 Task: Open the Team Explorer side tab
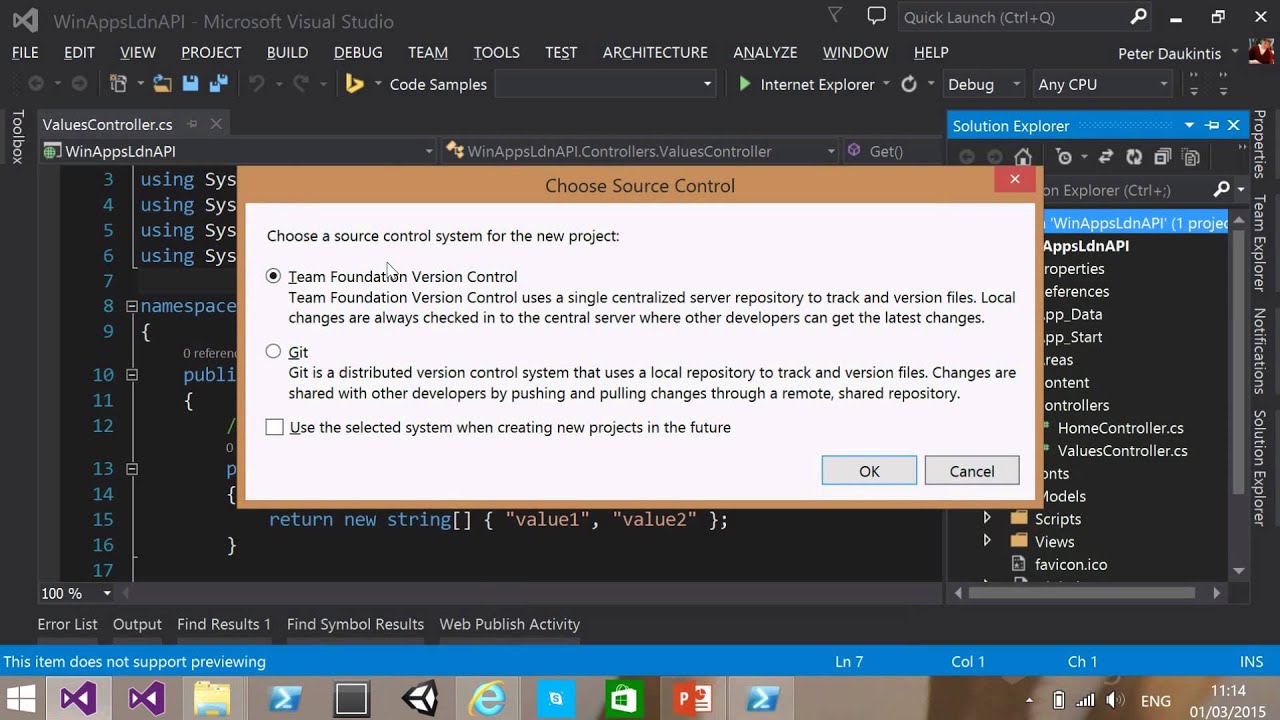[x=1259, y=244]
